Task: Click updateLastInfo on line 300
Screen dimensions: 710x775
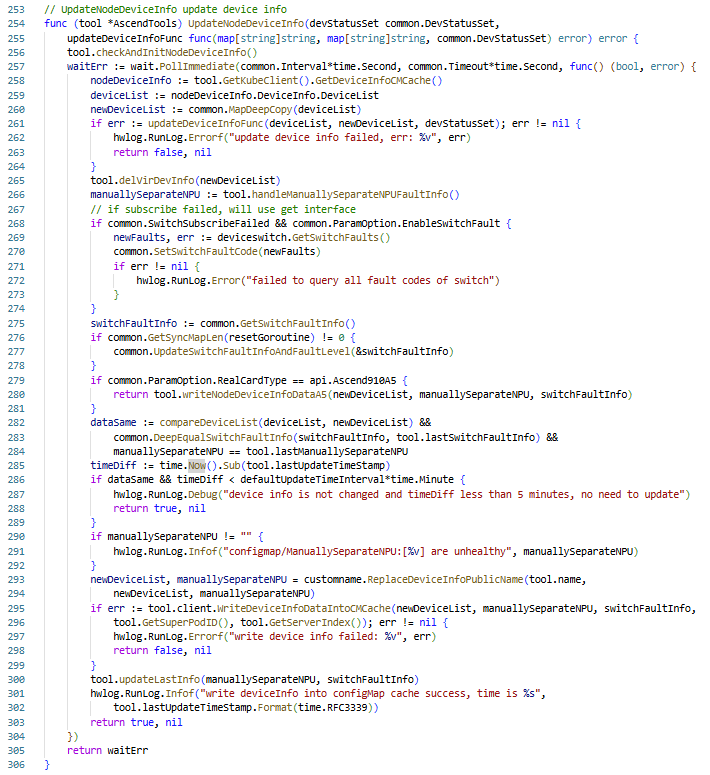Action: (x=160, y=680)
